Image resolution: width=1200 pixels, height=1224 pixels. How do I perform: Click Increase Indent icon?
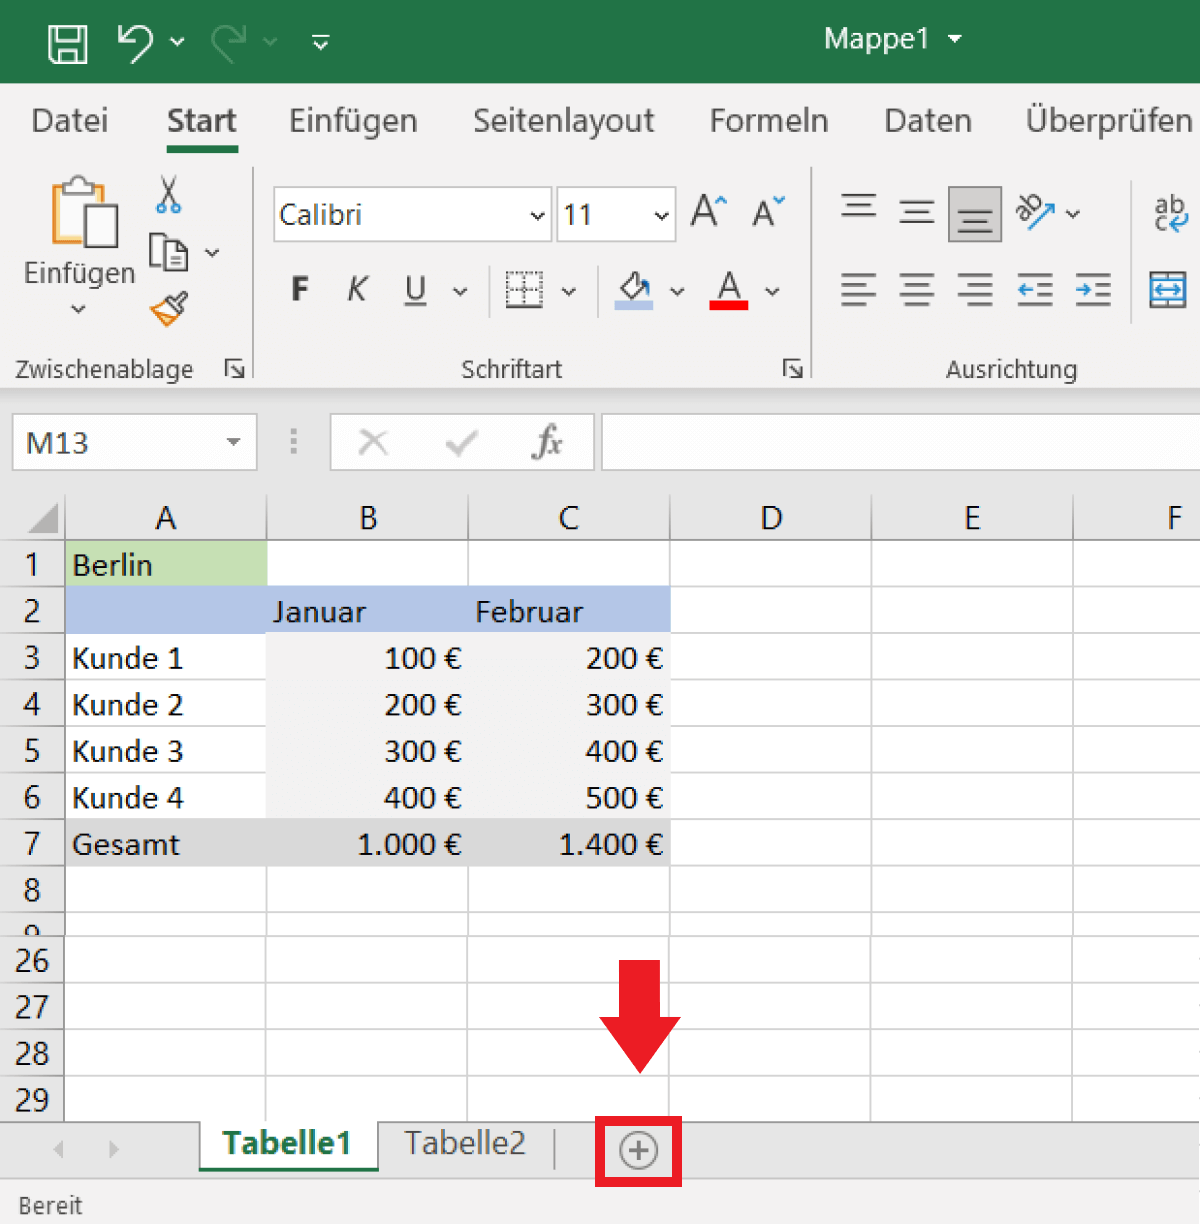pyautogui.click(x=1093, y=290)
